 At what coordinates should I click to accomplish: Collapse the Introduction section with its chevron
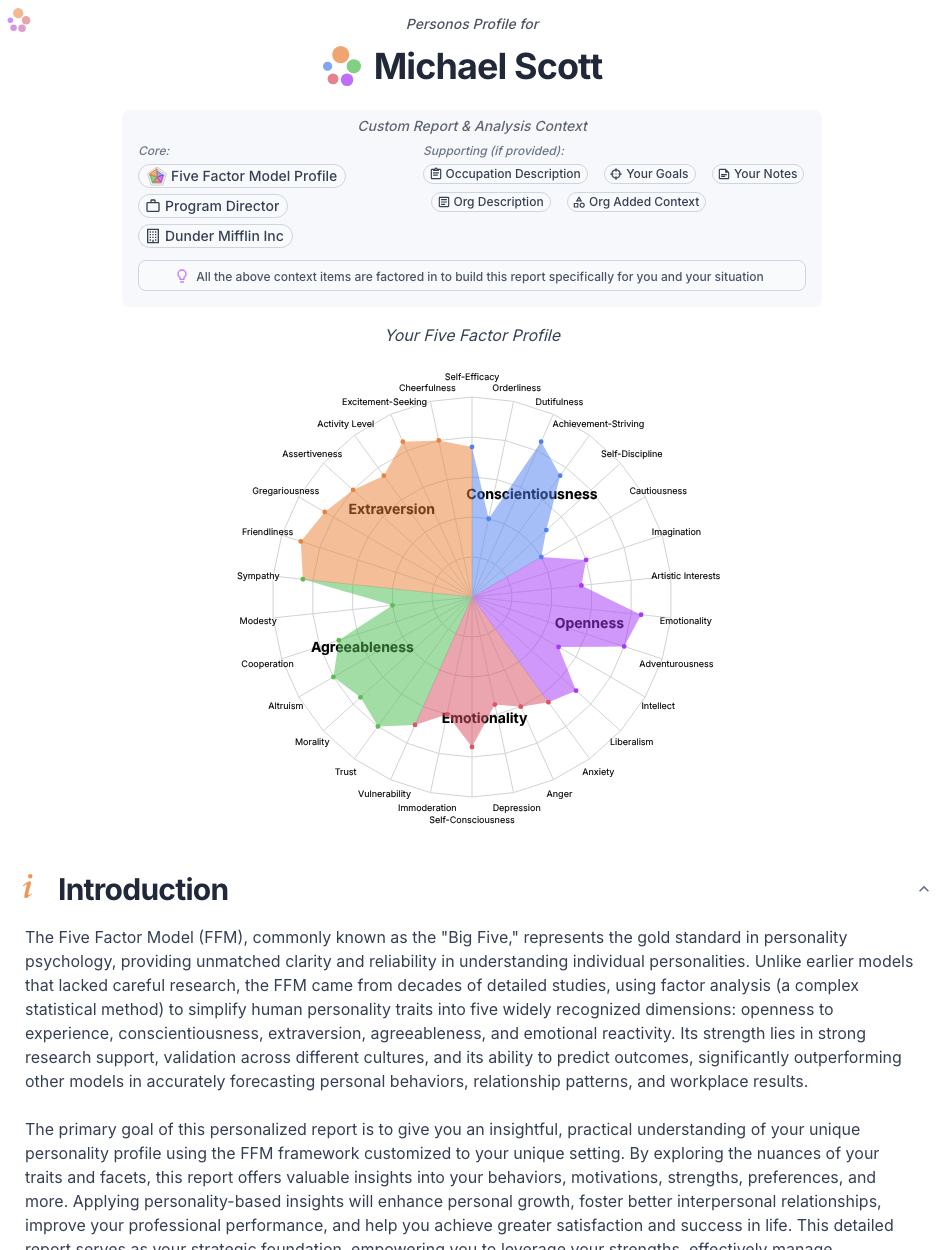point(924,889)
